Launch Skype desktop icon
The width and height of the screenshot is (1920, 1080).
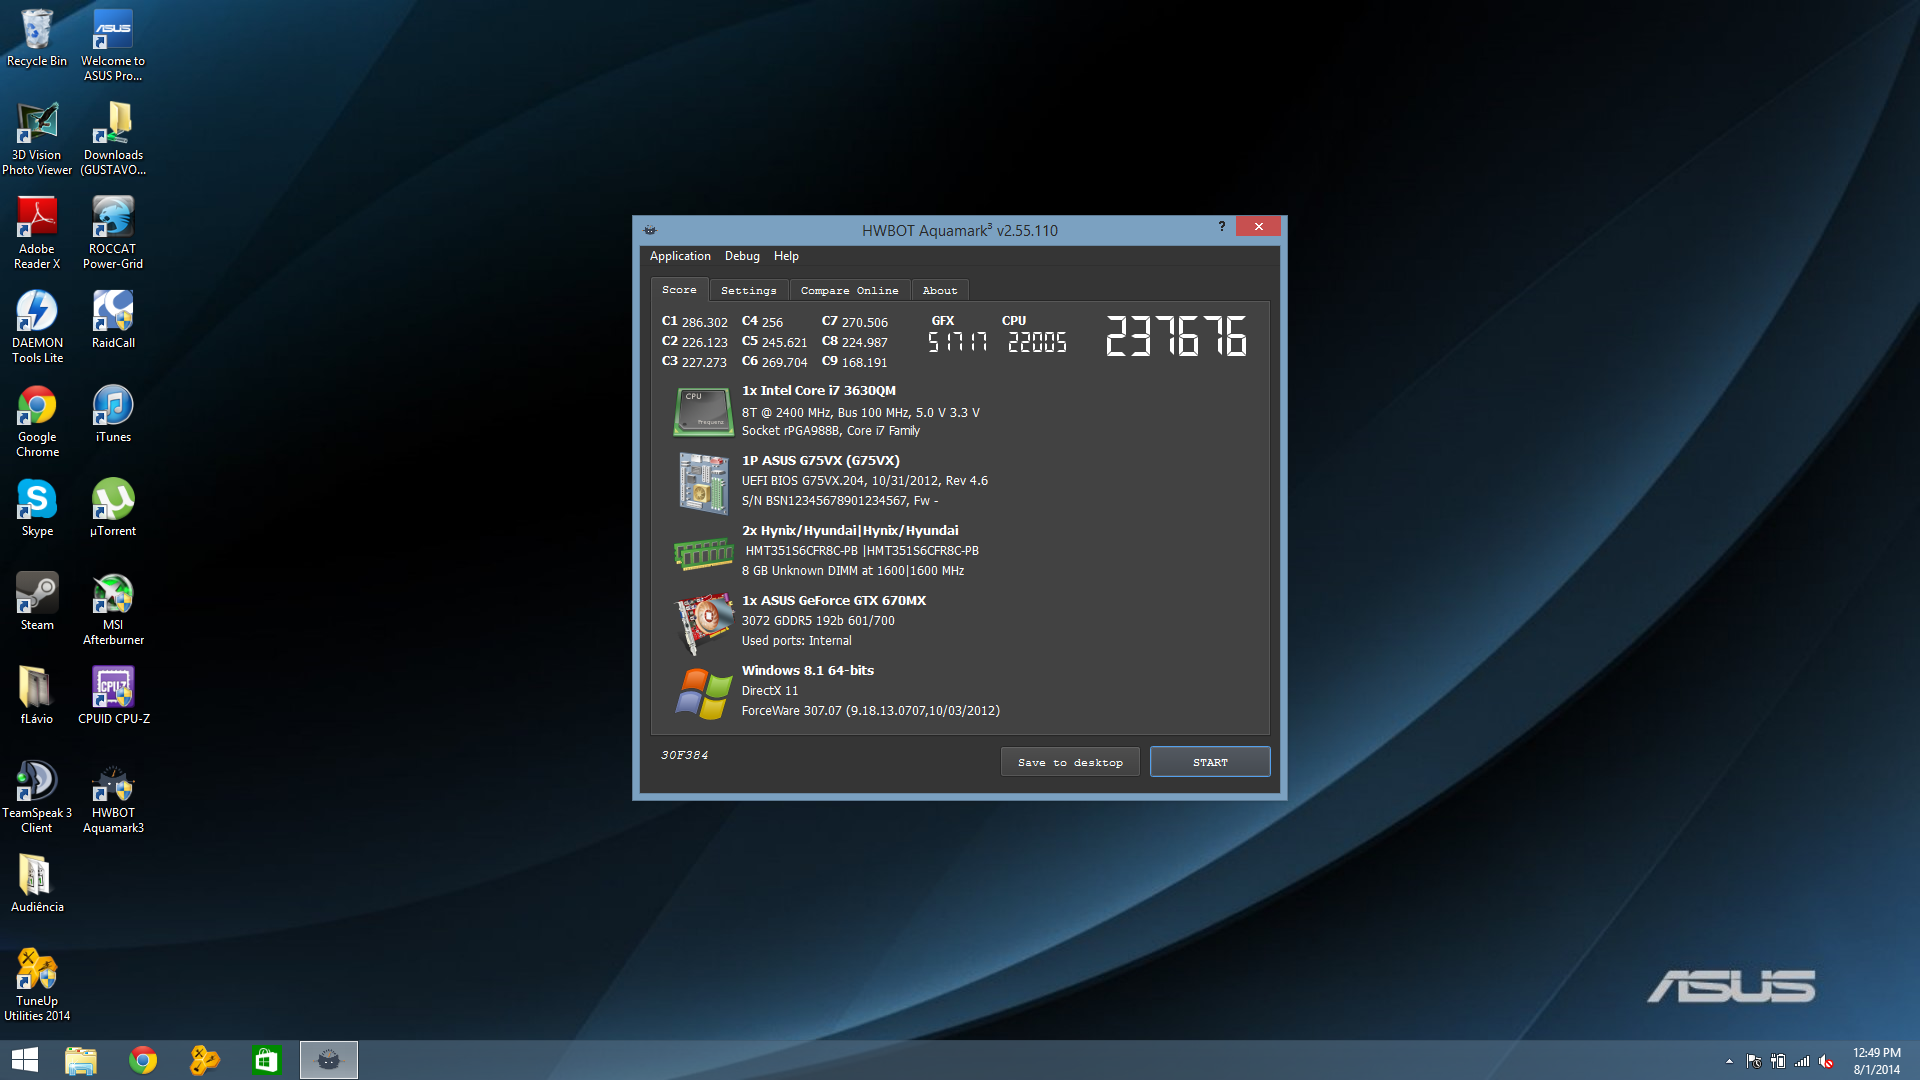[37, 508]
